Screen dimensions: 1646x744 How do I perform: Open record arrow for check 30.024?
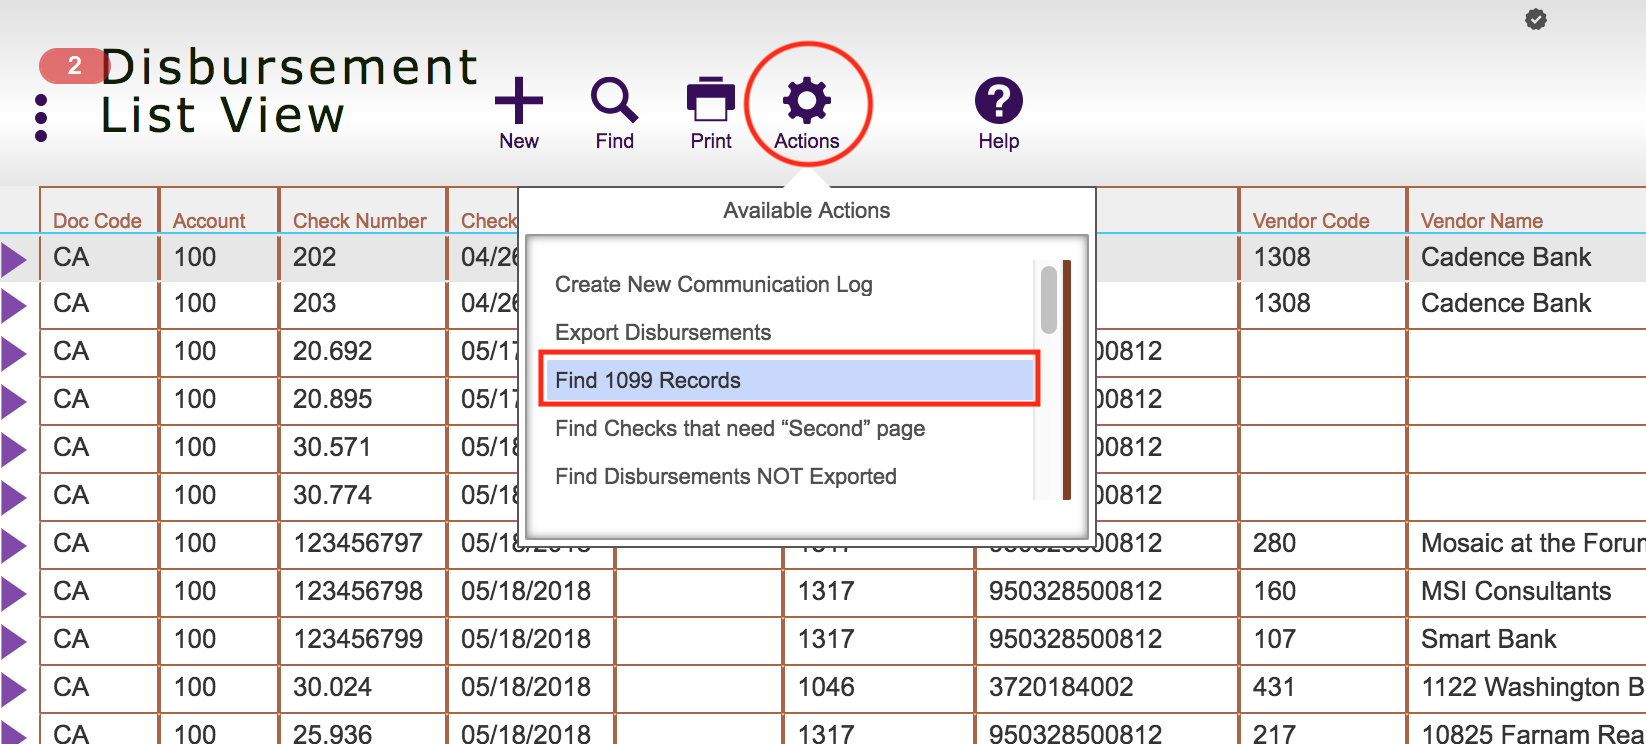coord(14,689)
